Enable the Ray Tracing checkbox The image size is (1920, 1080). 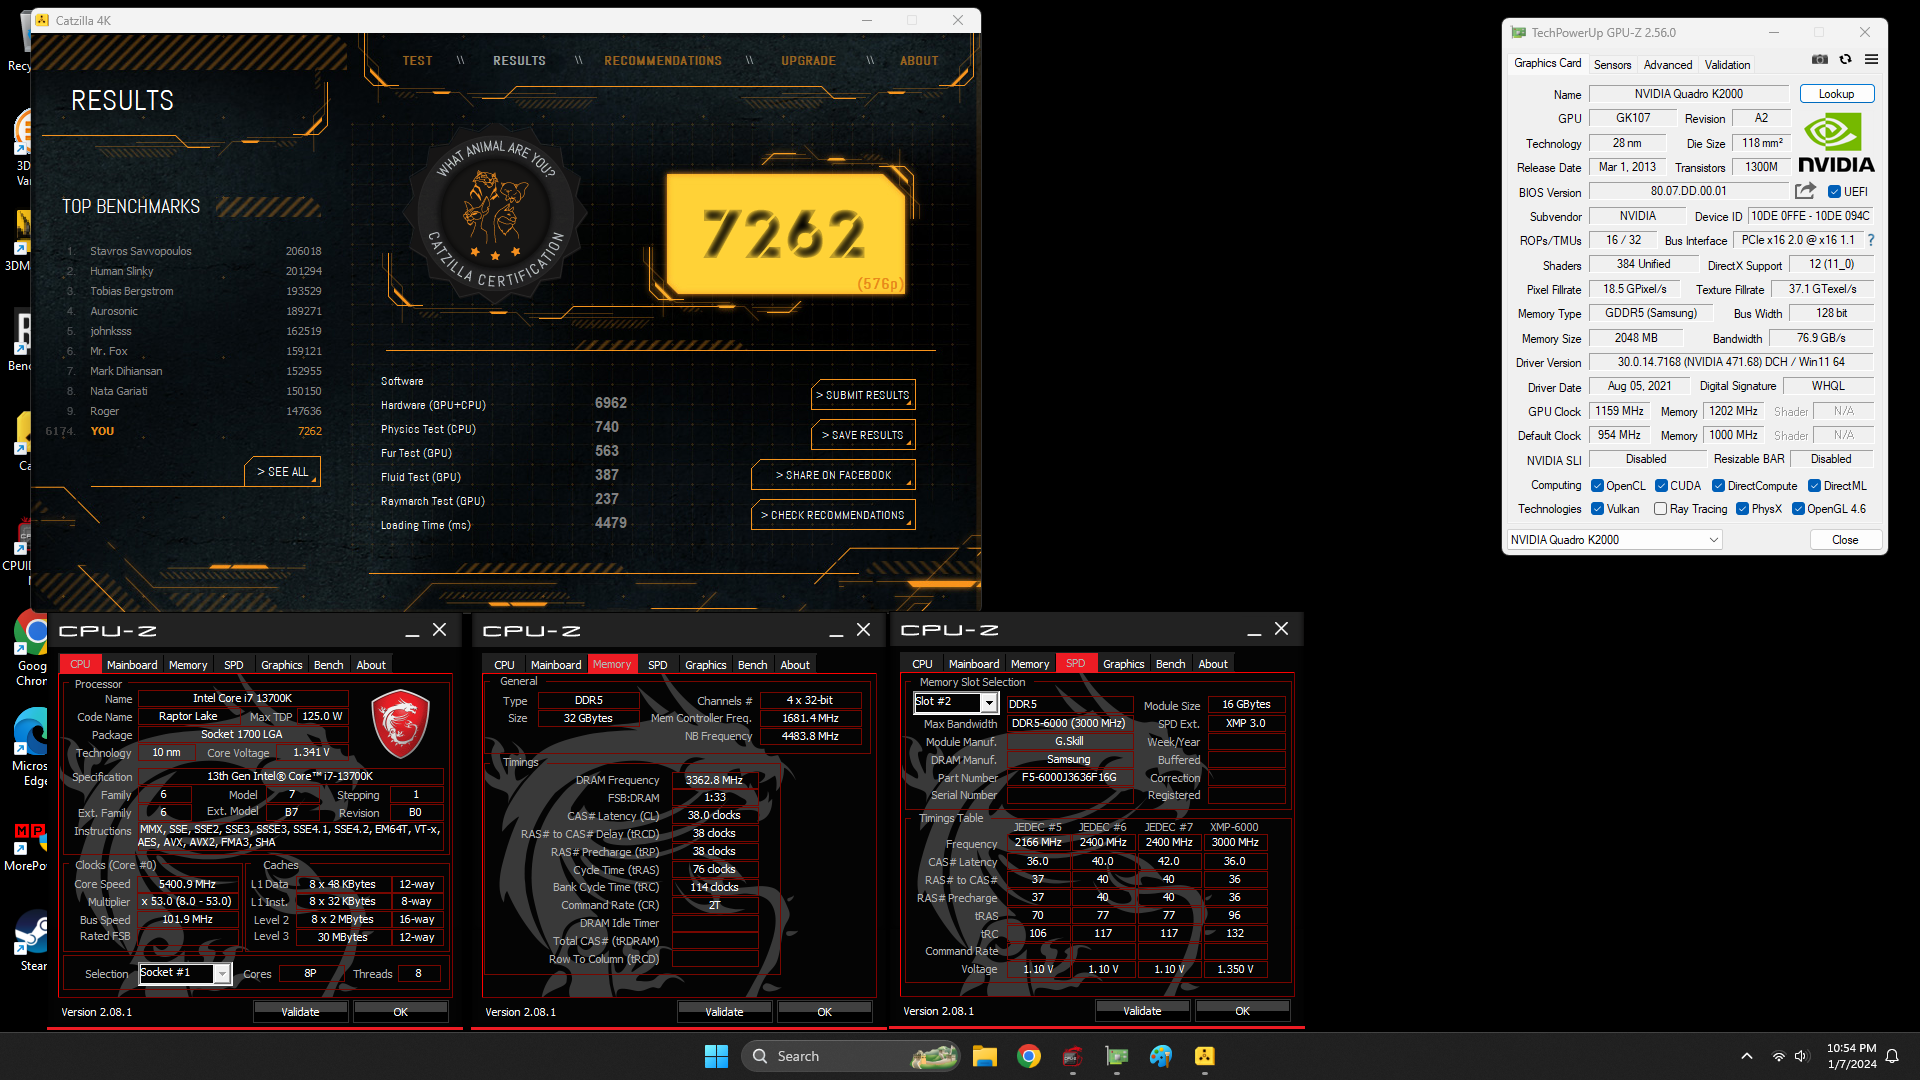click(x=1660, y=509)
